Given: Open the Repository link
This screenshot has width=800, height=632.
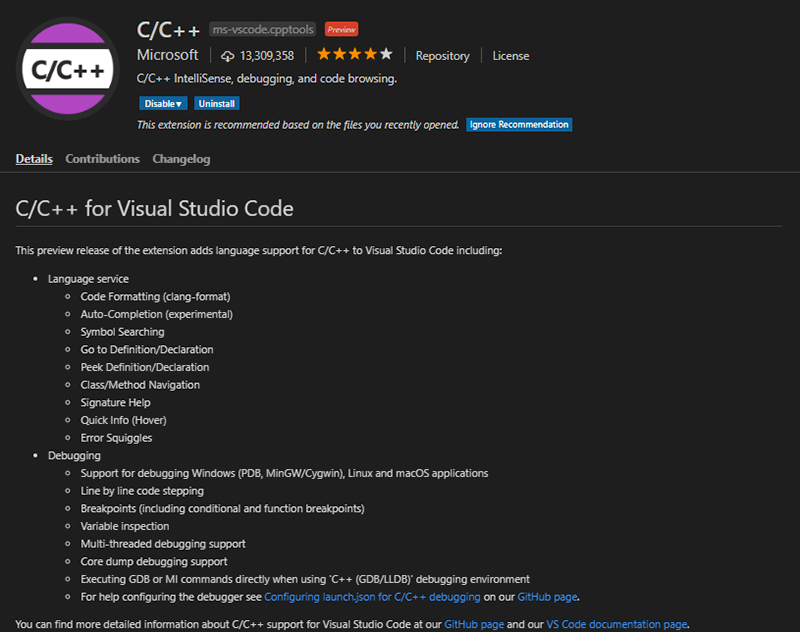Looking at the screenshot, I should click(x=442, y=56).
